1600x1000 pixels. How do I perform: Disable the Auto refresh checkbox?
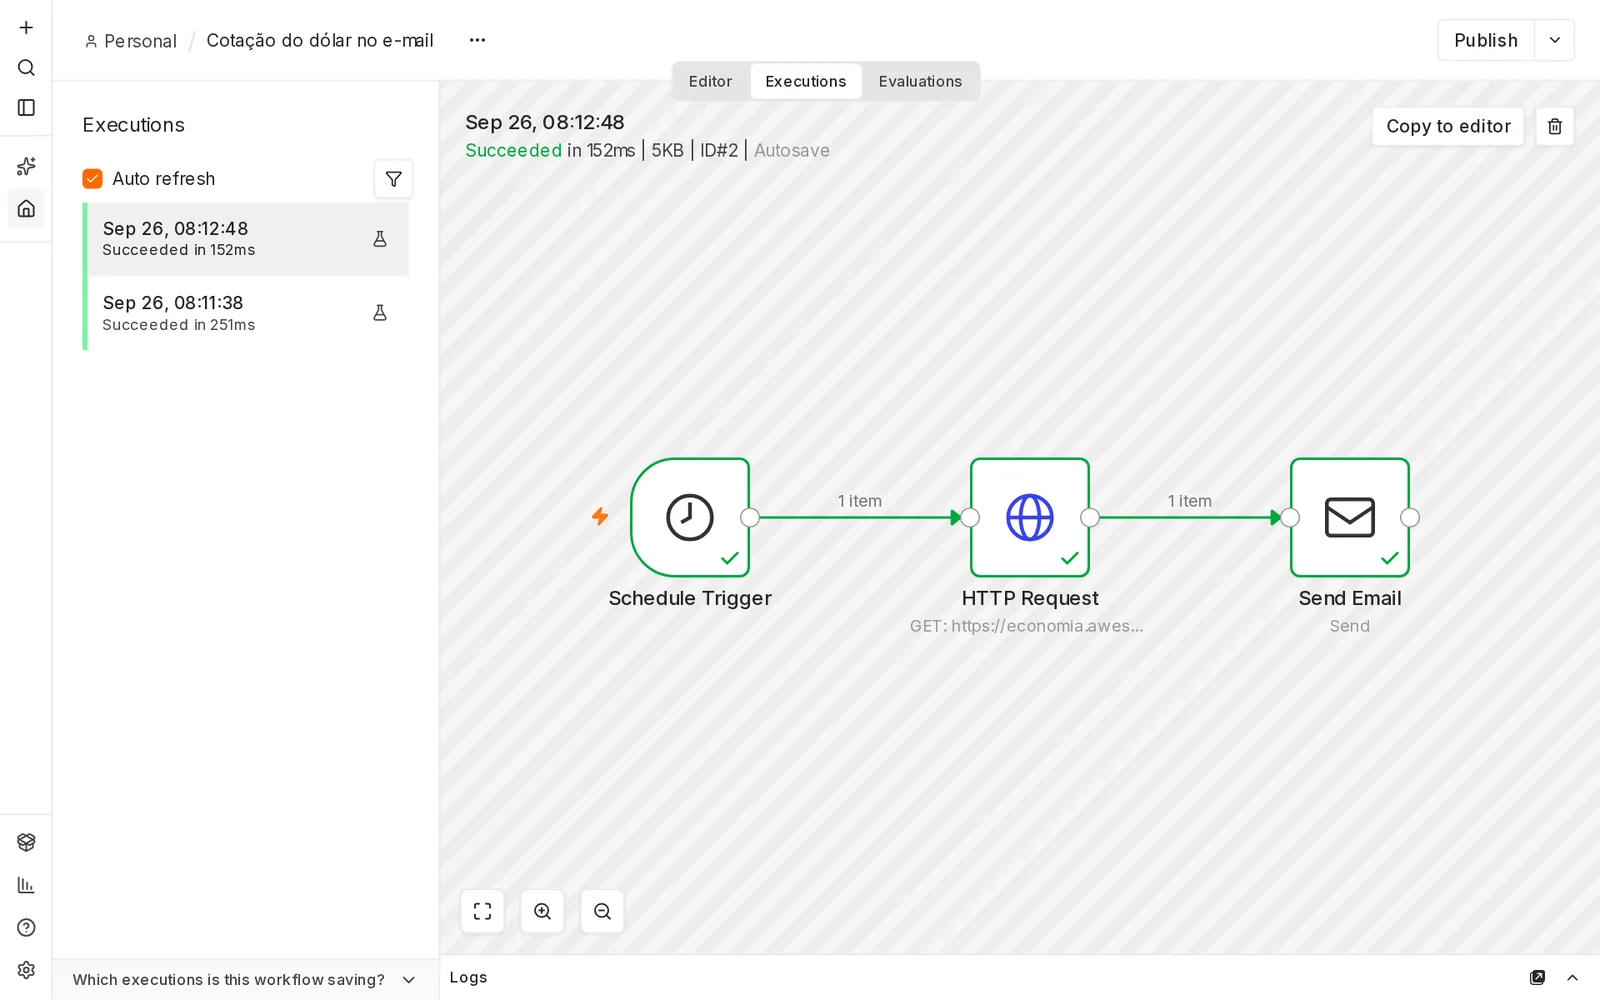(93, 179)
